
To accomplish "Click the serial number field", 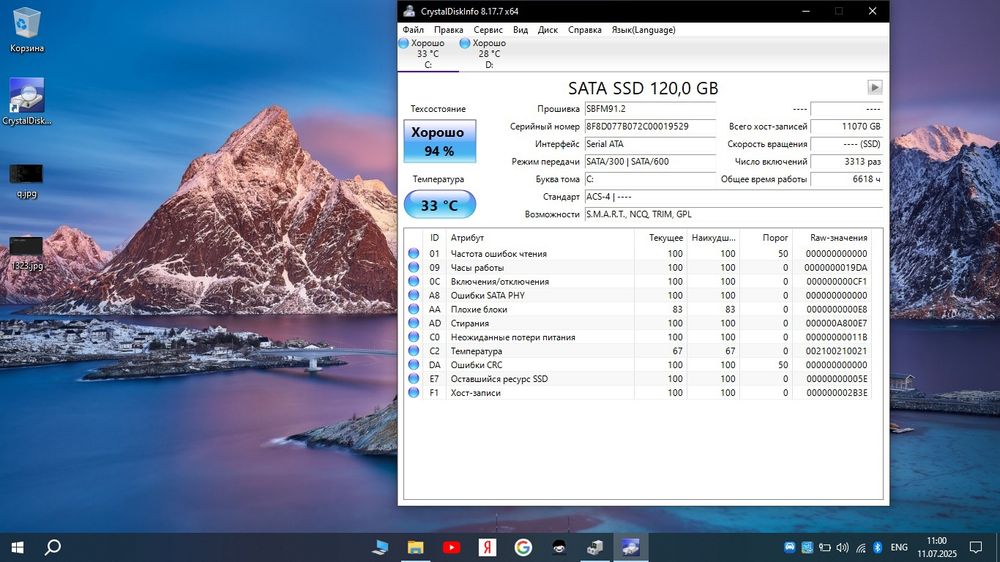I will click(x=650, y=126).
